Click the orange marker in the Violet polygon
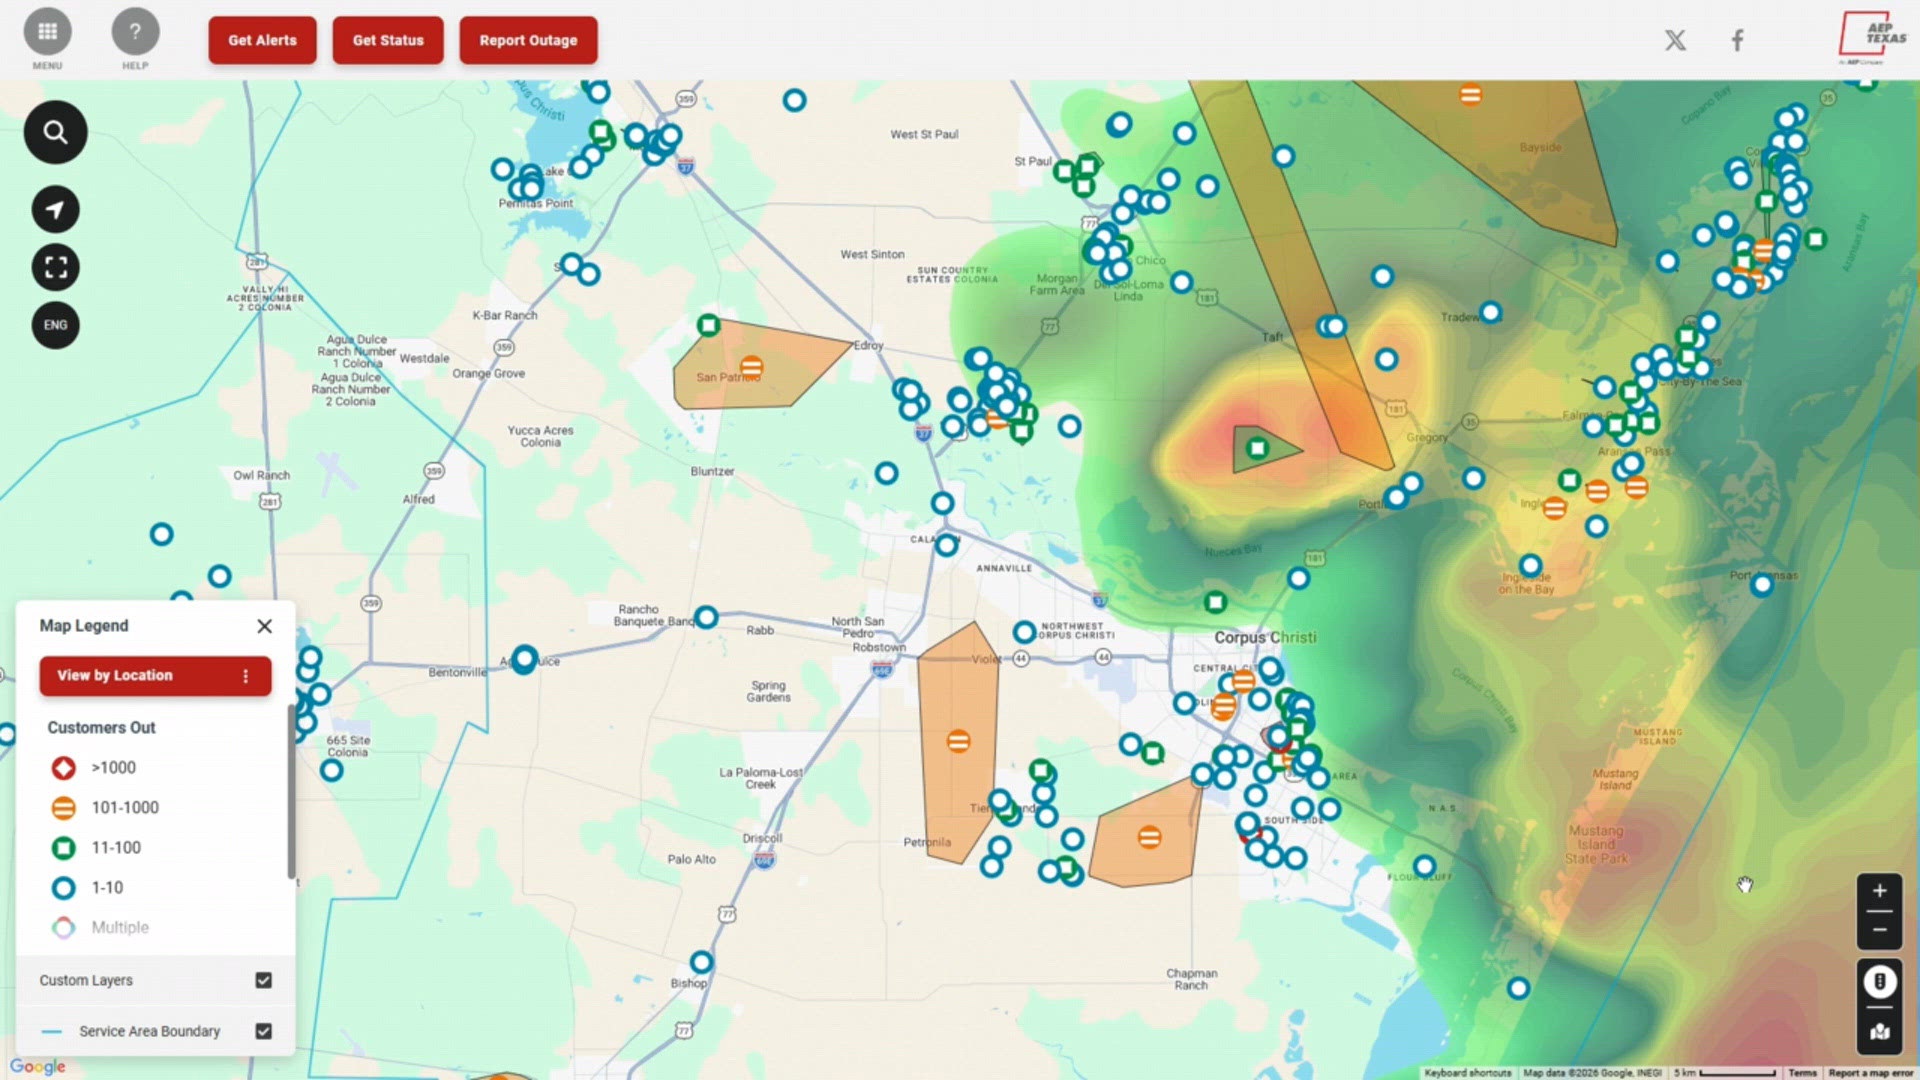 [958, 741]
